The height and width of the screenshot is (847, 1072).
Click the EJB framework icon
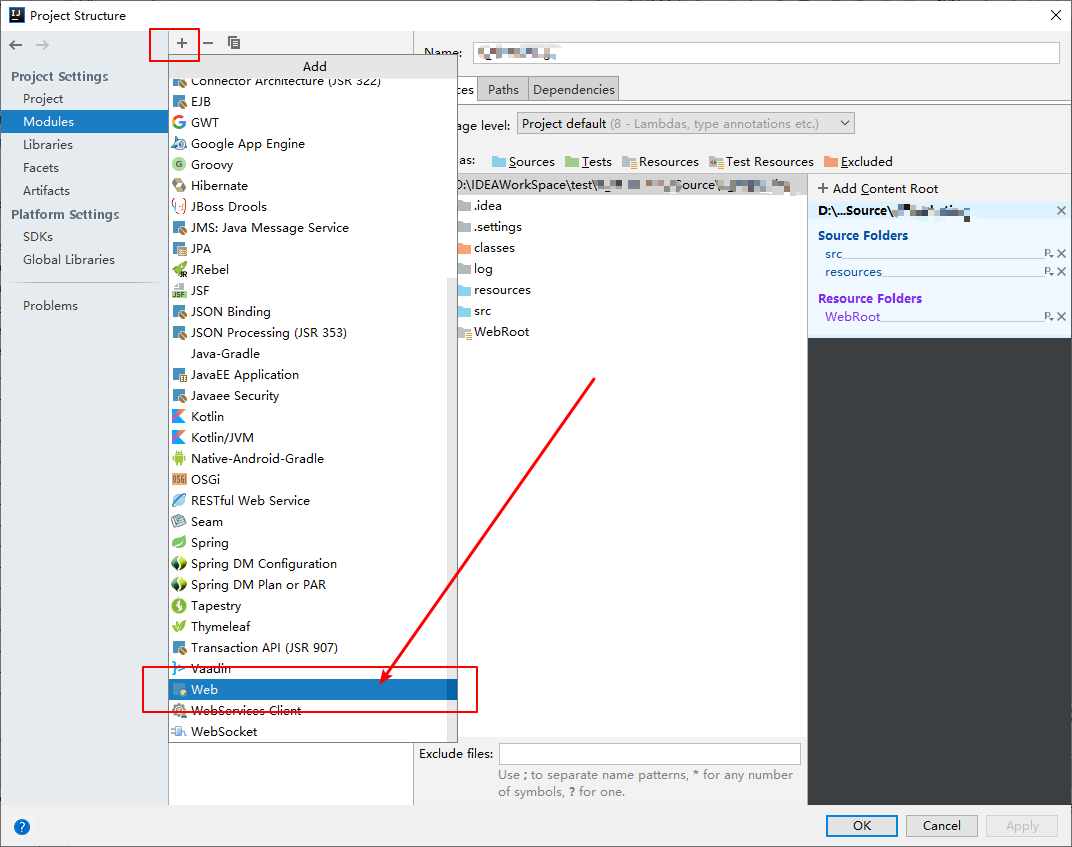coord(179,102)
